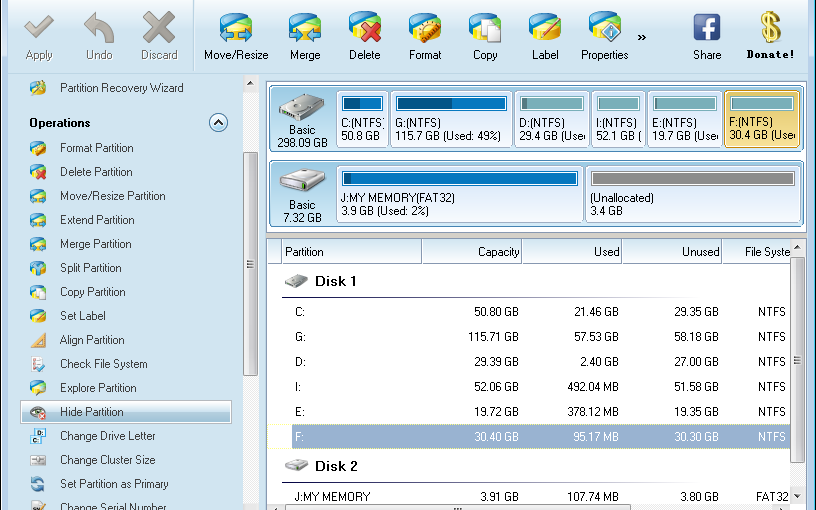Screen dimensions: 816x510
Task: Select the Unallocated 3.4 GB block
Action: (x=693, y=194)
